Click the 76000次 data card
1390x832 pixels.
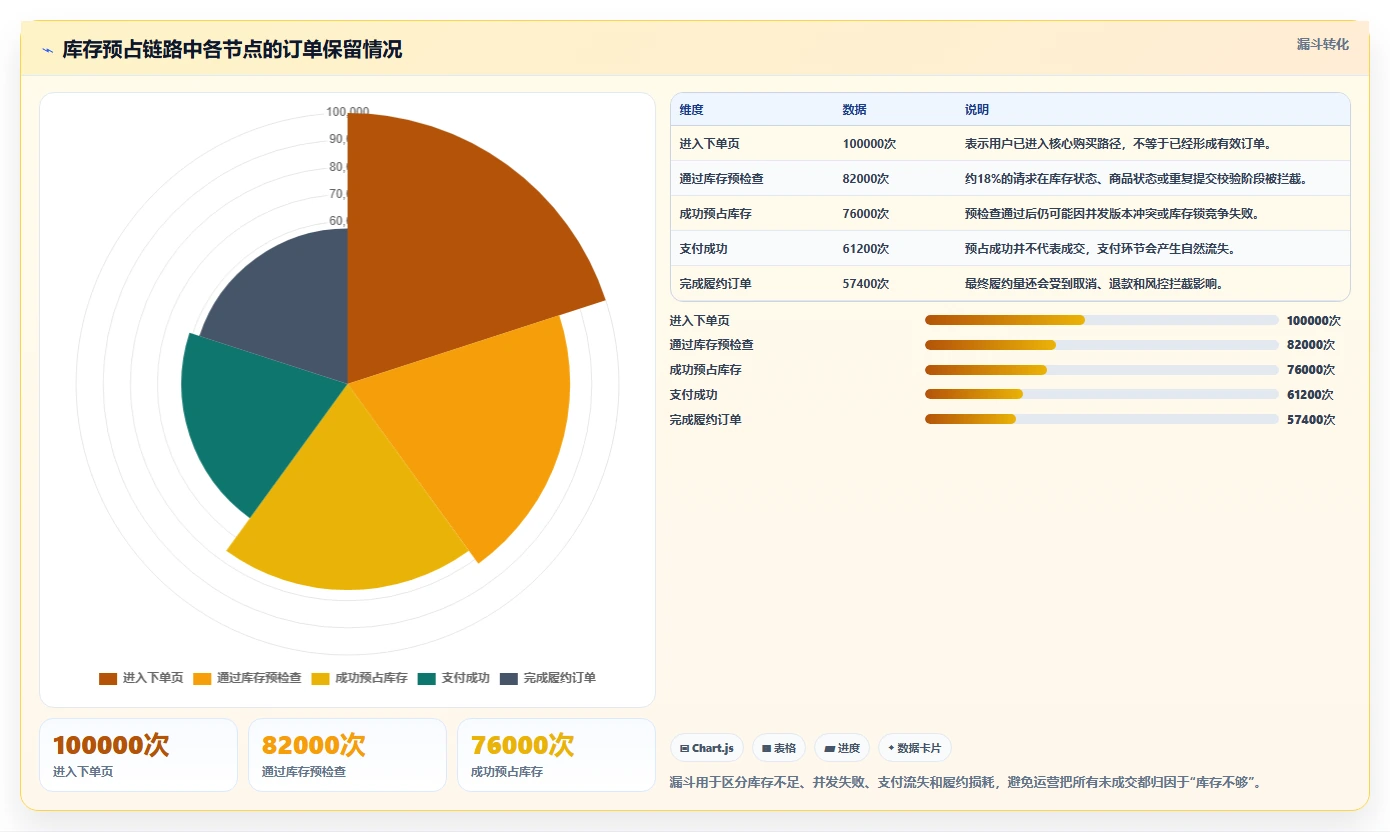click(557, 755)
